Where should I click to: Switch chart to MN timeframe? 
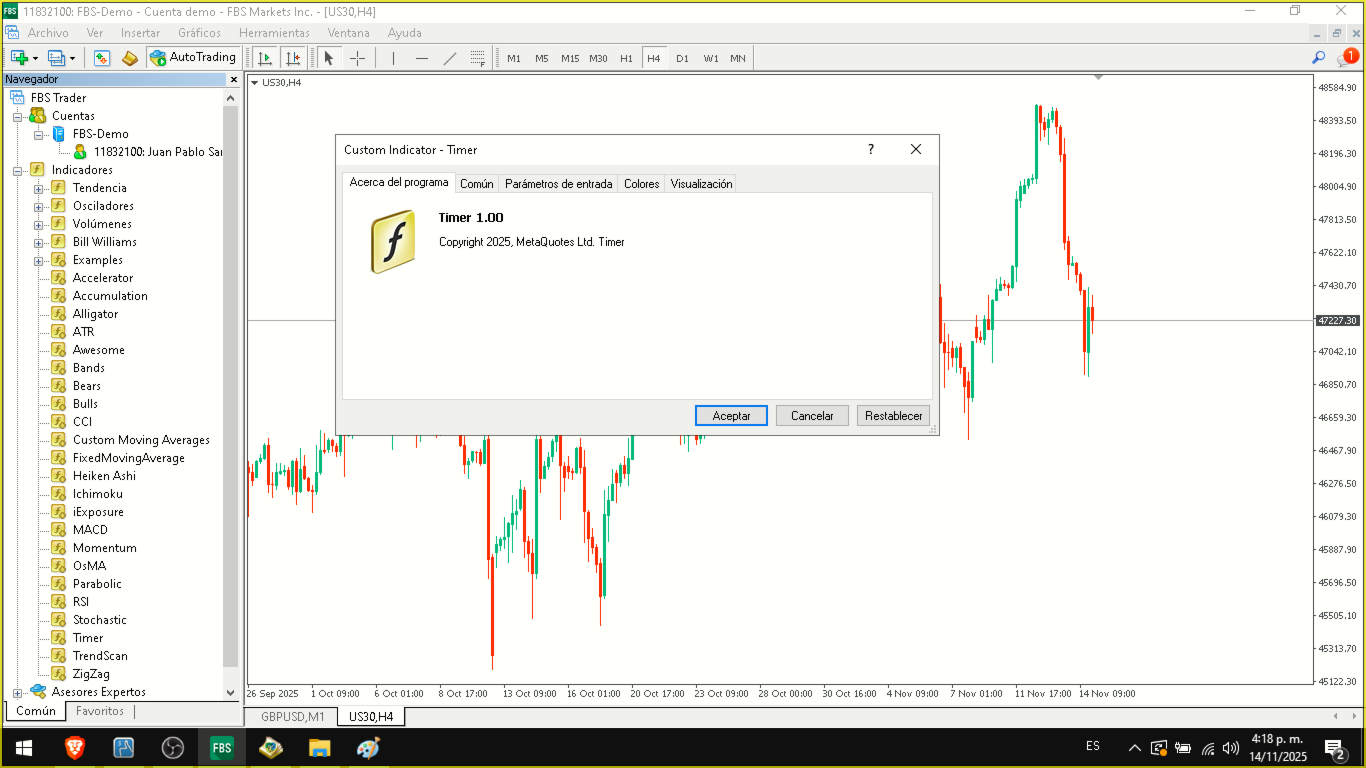click(x=738, y=58)
